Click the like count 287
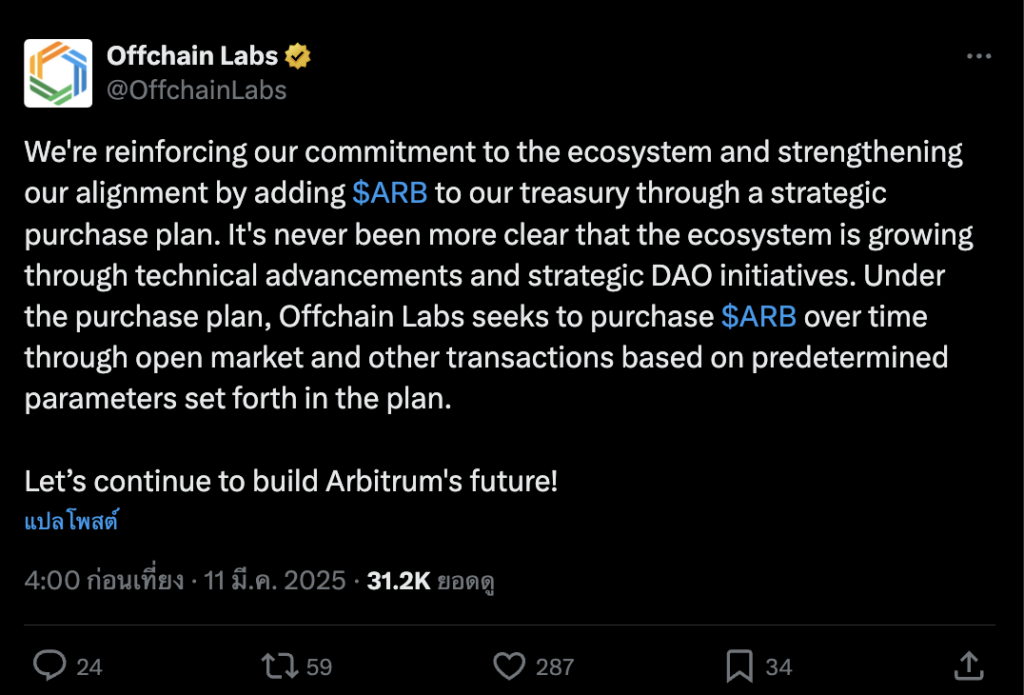This screenshot has height=695, width=1024. tap(555, 666)
